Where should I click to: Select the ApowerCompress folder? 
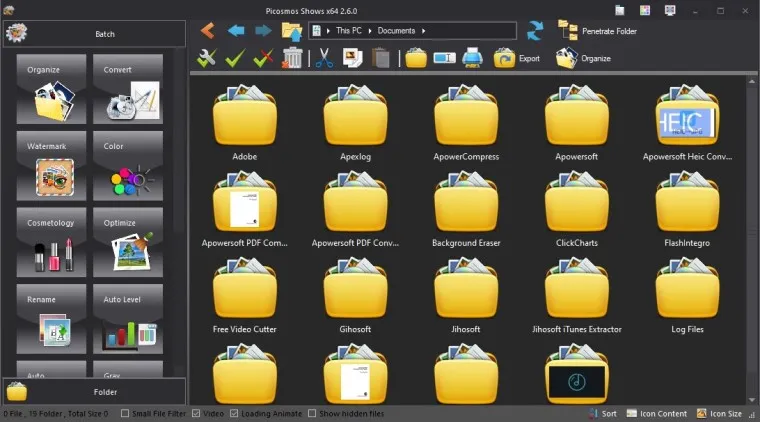point(466,123)
